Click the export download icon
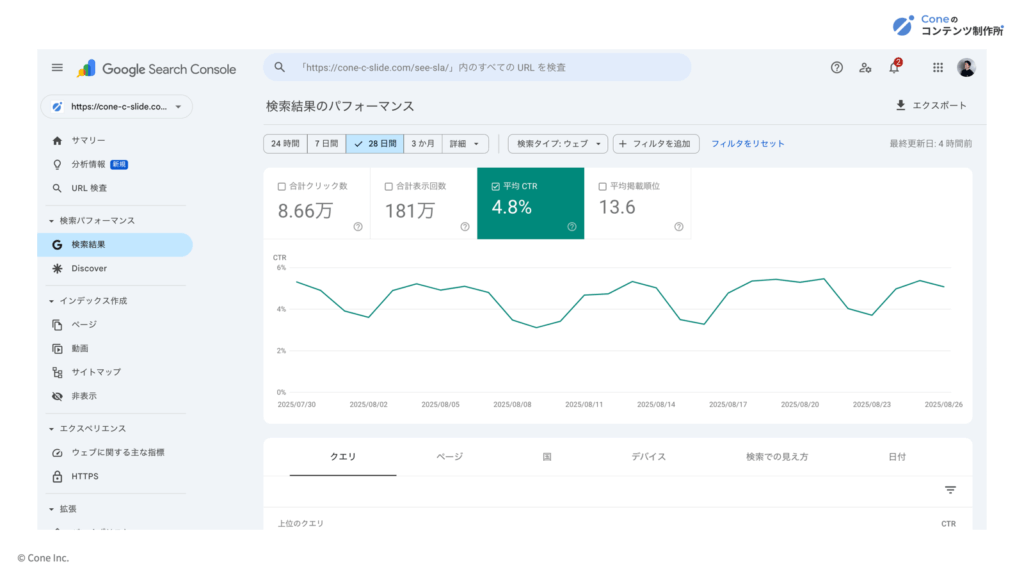The image size is (1024, 576). pyautogui.click(x=901, y=105)
